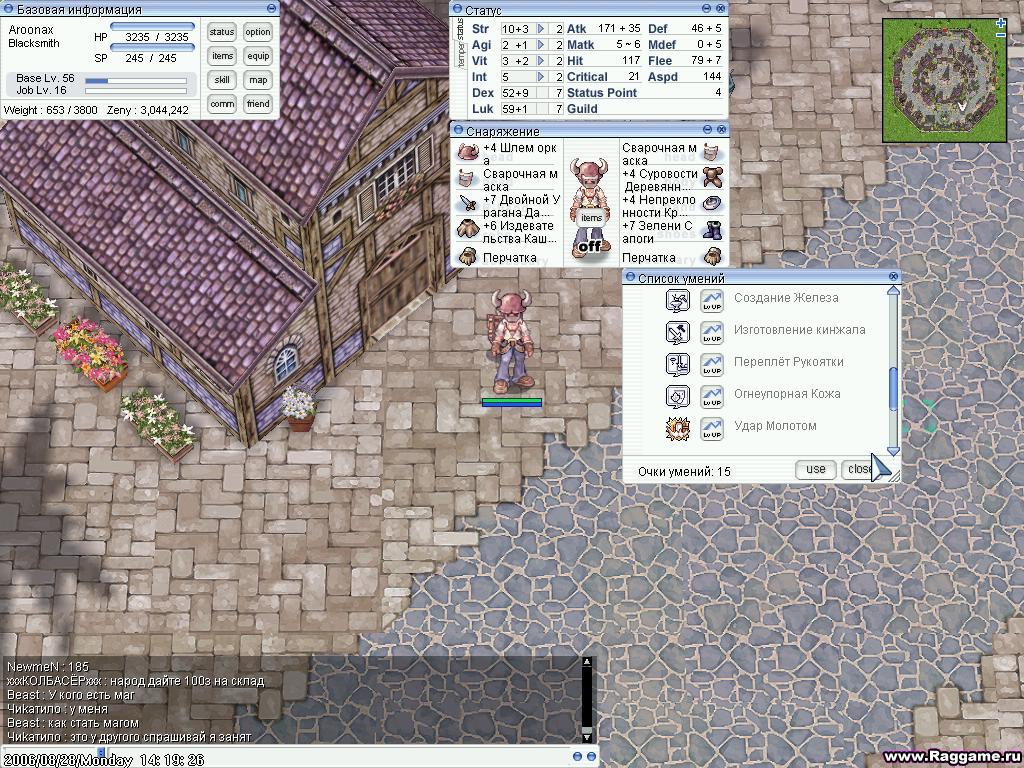The width and height of the screenshot is (1024, 768).
Task: Select the Smith Dagger skill icon
Action: (x=678, y=332)
